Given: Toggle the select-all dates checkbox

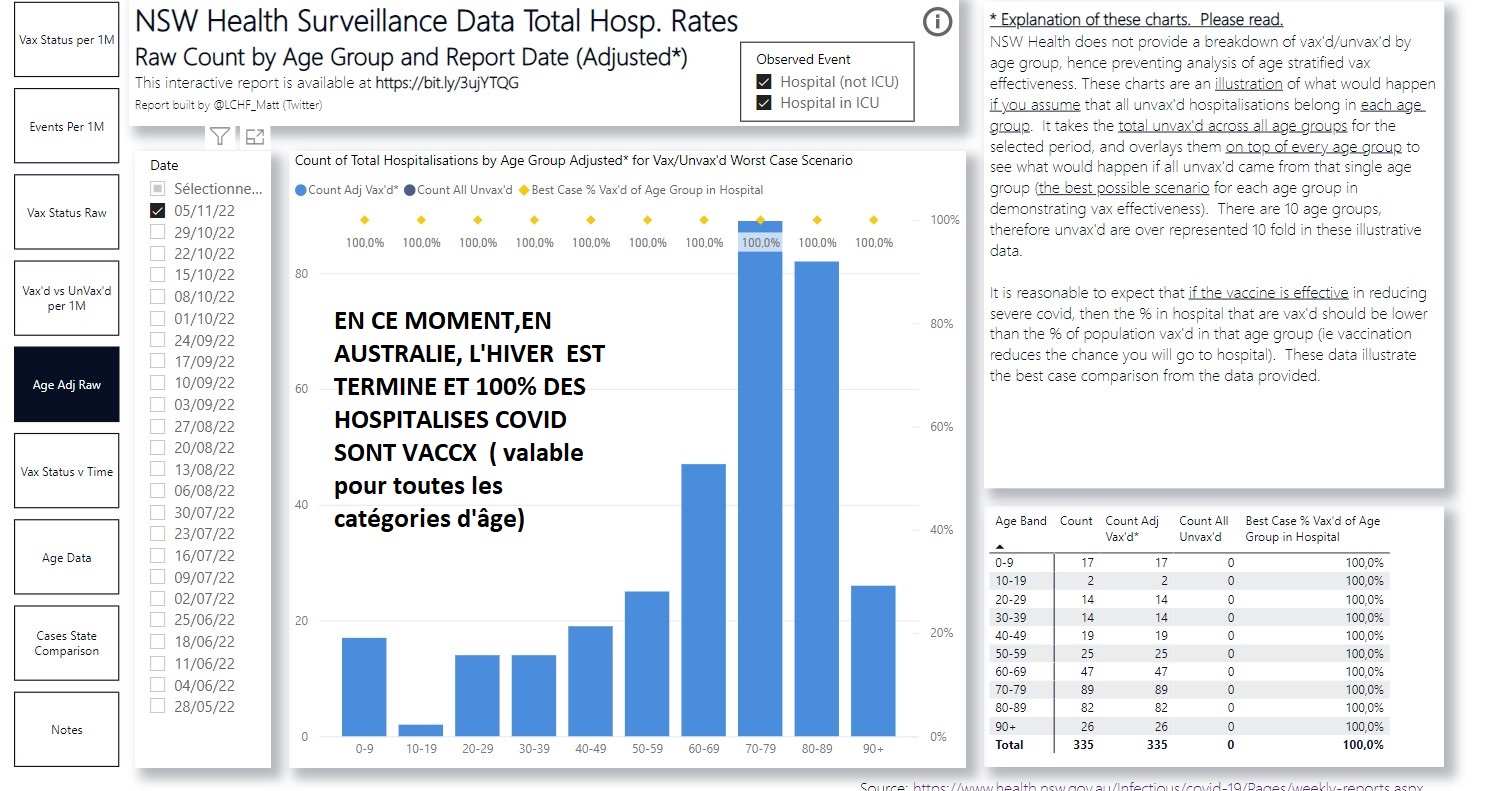Looking at the screenshot, I should [157, 188].
